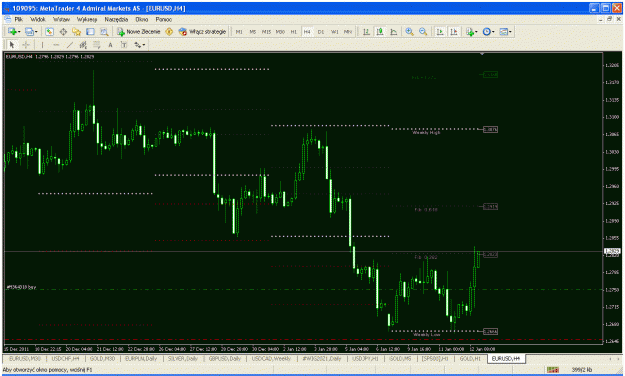The image size is (625, 376).
Task: Click the Templates icon
Action: click(x=503, y=31)
